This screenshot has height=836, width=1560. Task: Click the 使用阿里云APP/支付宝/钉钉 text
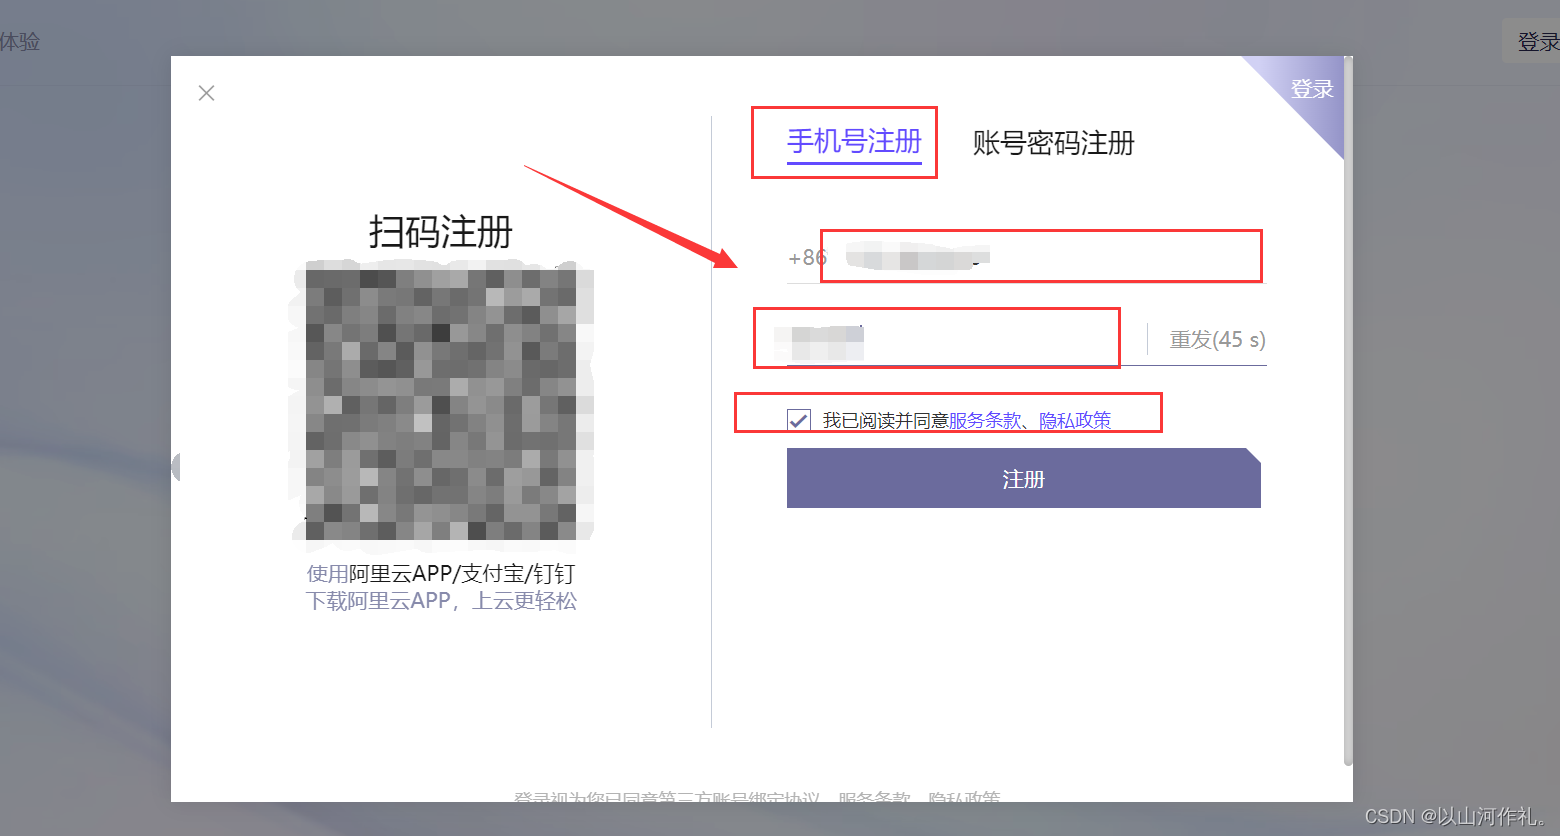point(441,574)
